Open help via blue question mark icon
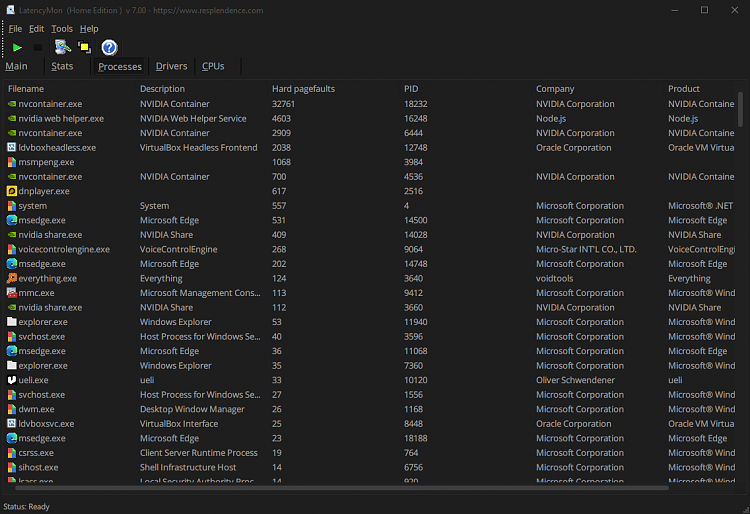This screenshot has width=750, height=514. (x=109, y=47)
